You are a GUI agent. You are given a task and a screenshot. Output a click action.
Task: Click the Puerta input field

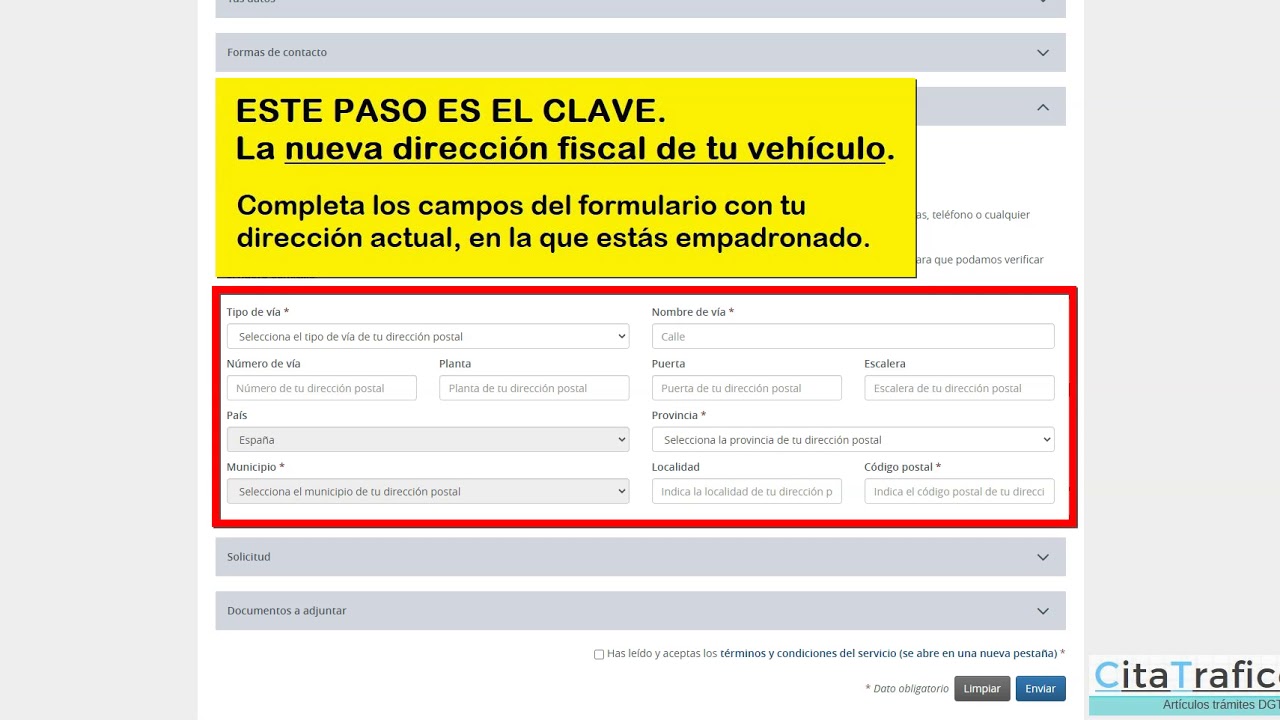[x=746, y=388]
